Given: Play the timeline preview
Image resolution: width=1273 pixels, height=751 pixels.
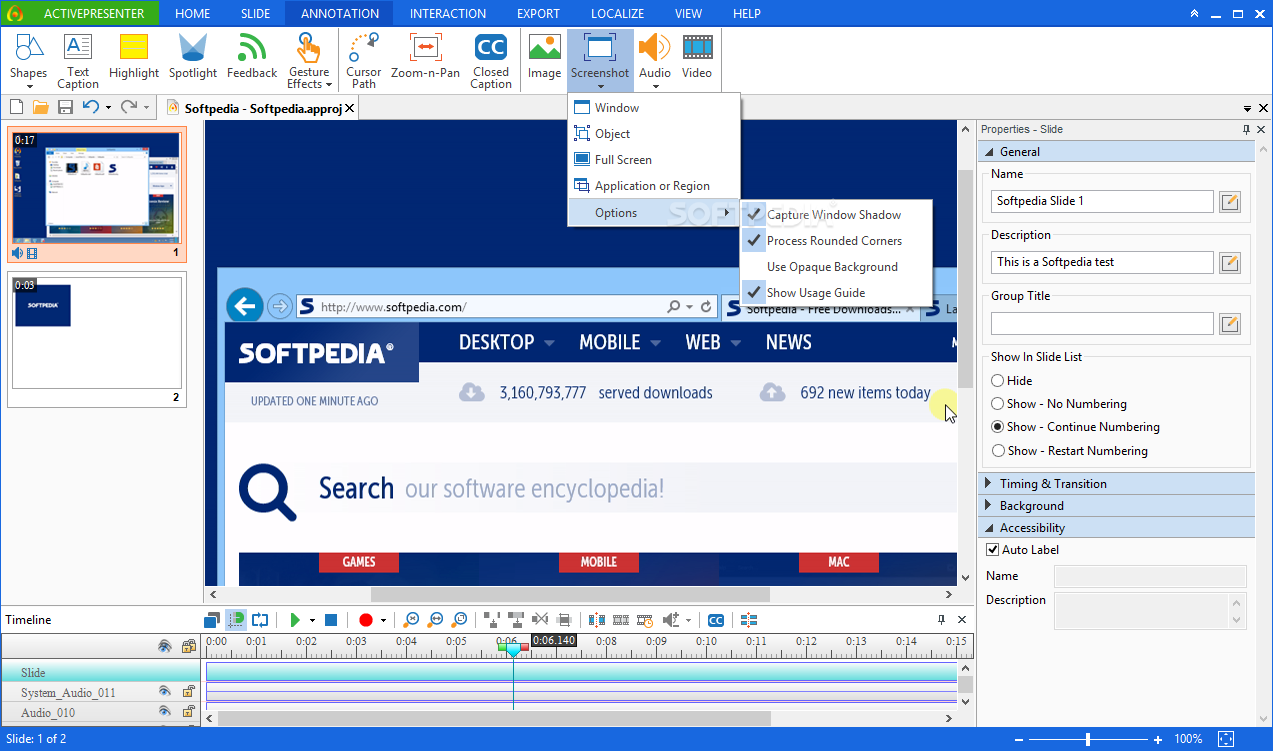Looking at the screenshot, I should click(x=295, y=620).
